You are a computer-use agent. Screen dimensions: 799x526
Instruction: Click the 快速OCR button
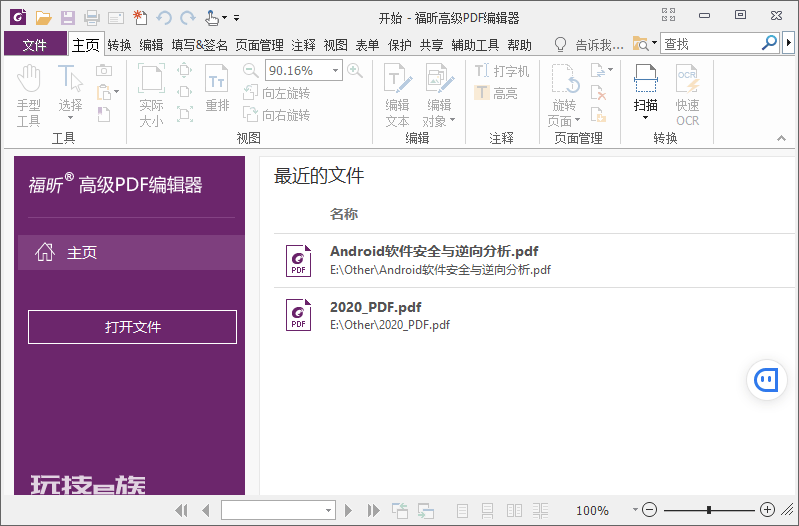pyautogui.click(x=687, y=95)
